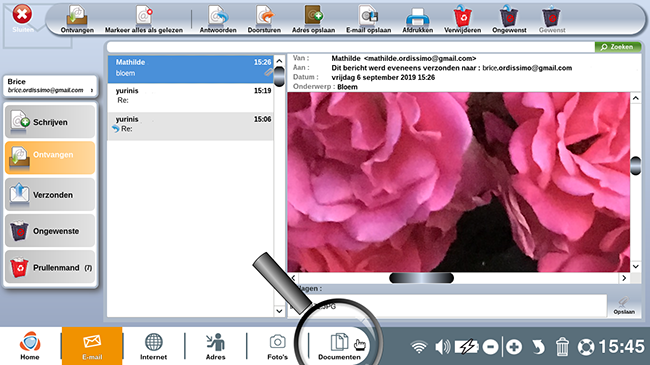Mark email as Ongewenst in toolbar
This screenshot has width=650, height=365.
509,19
